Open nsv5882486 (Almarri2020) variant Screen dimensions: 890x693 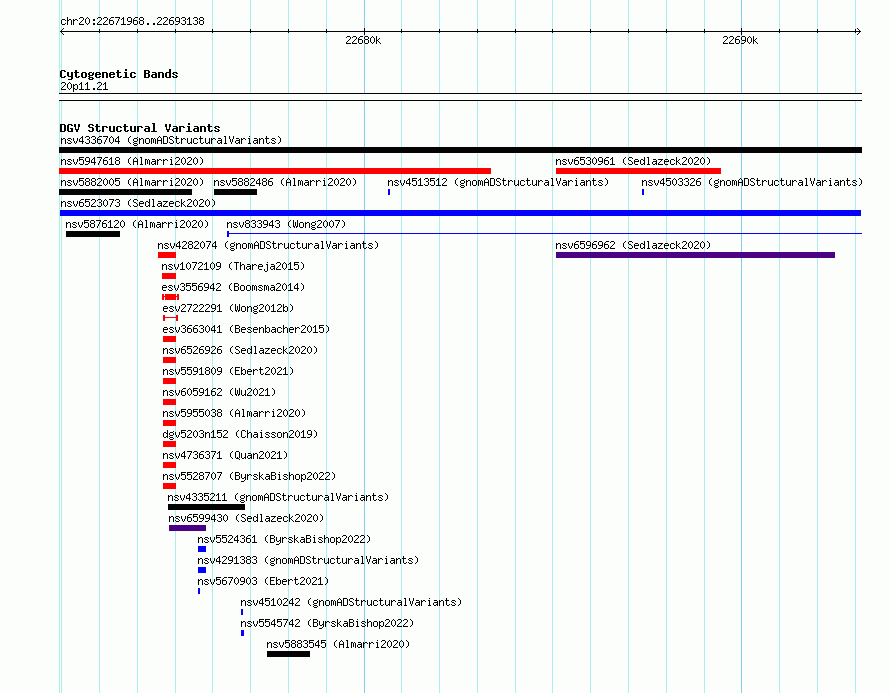pos(285,182)
